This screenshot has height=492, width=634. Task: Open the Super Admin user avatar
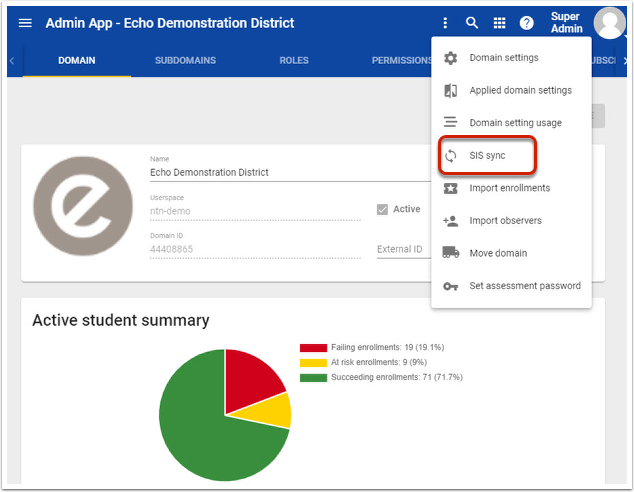[x=608, y=22]
